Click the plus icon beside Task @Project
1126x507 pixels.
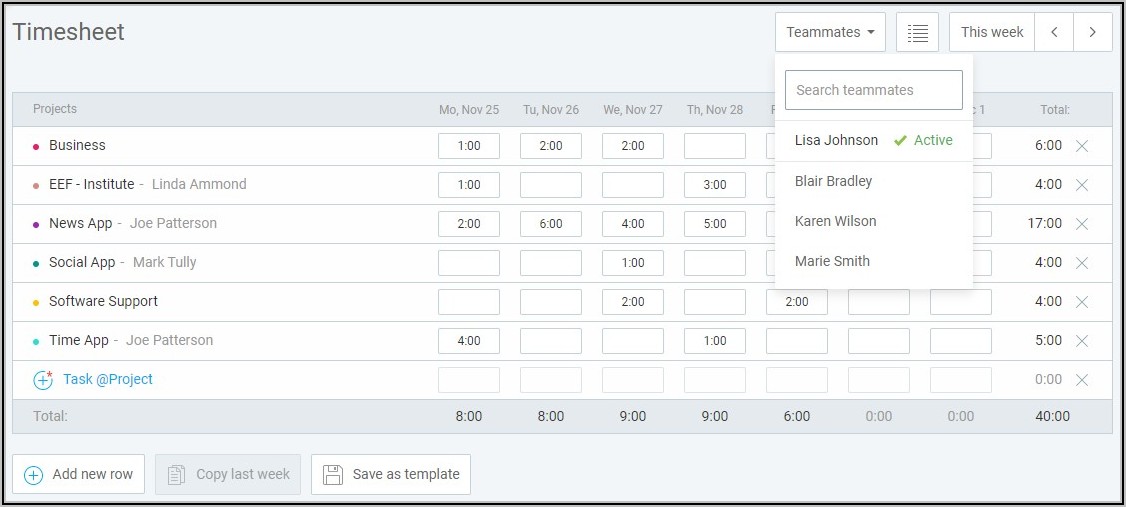[x=43, y=380]
